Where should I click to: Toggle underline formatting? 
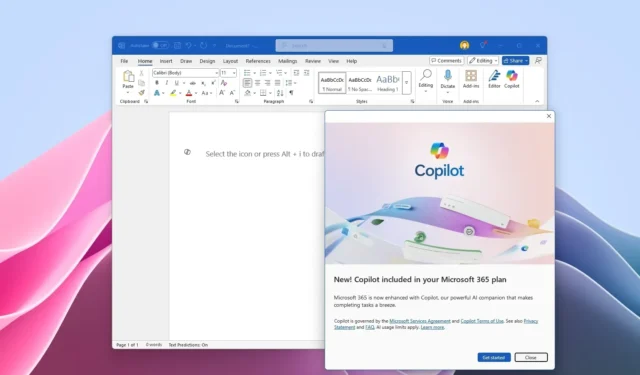177,83
